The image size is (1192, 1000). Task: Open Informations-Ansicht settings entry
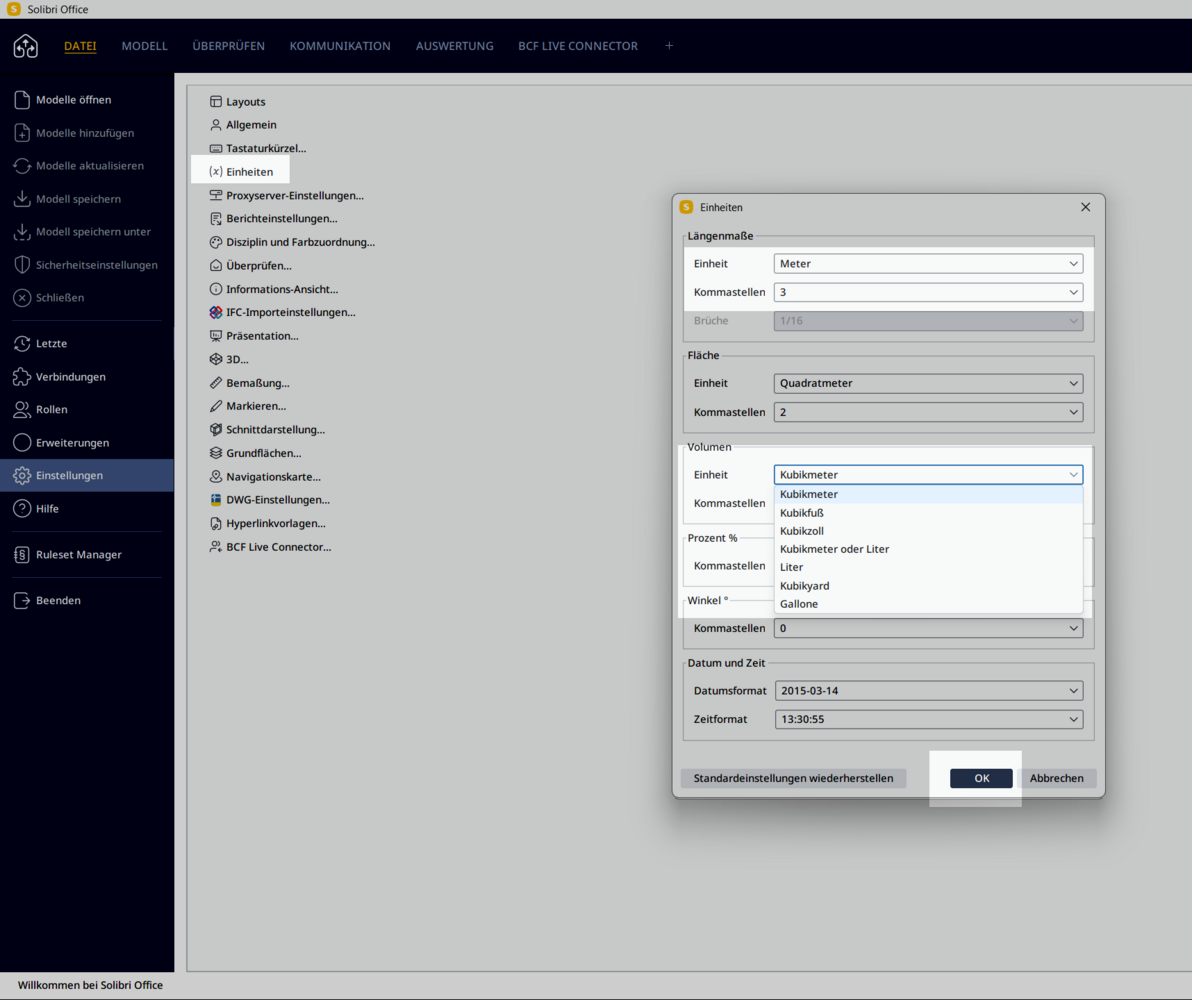(274, 289)
